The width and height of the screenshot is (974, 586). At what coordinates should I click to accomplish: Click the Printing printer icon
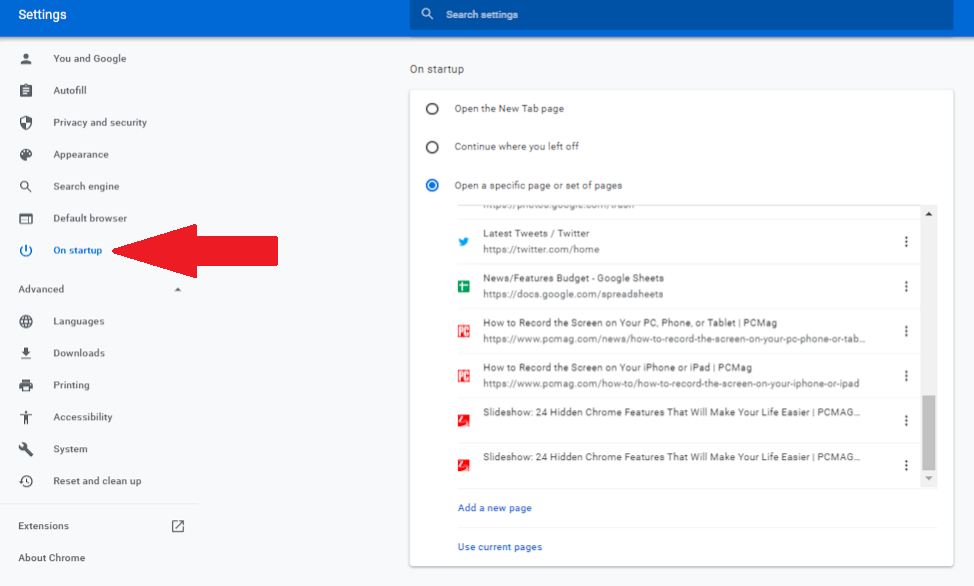pyautogui.click(x=26, y=385)
